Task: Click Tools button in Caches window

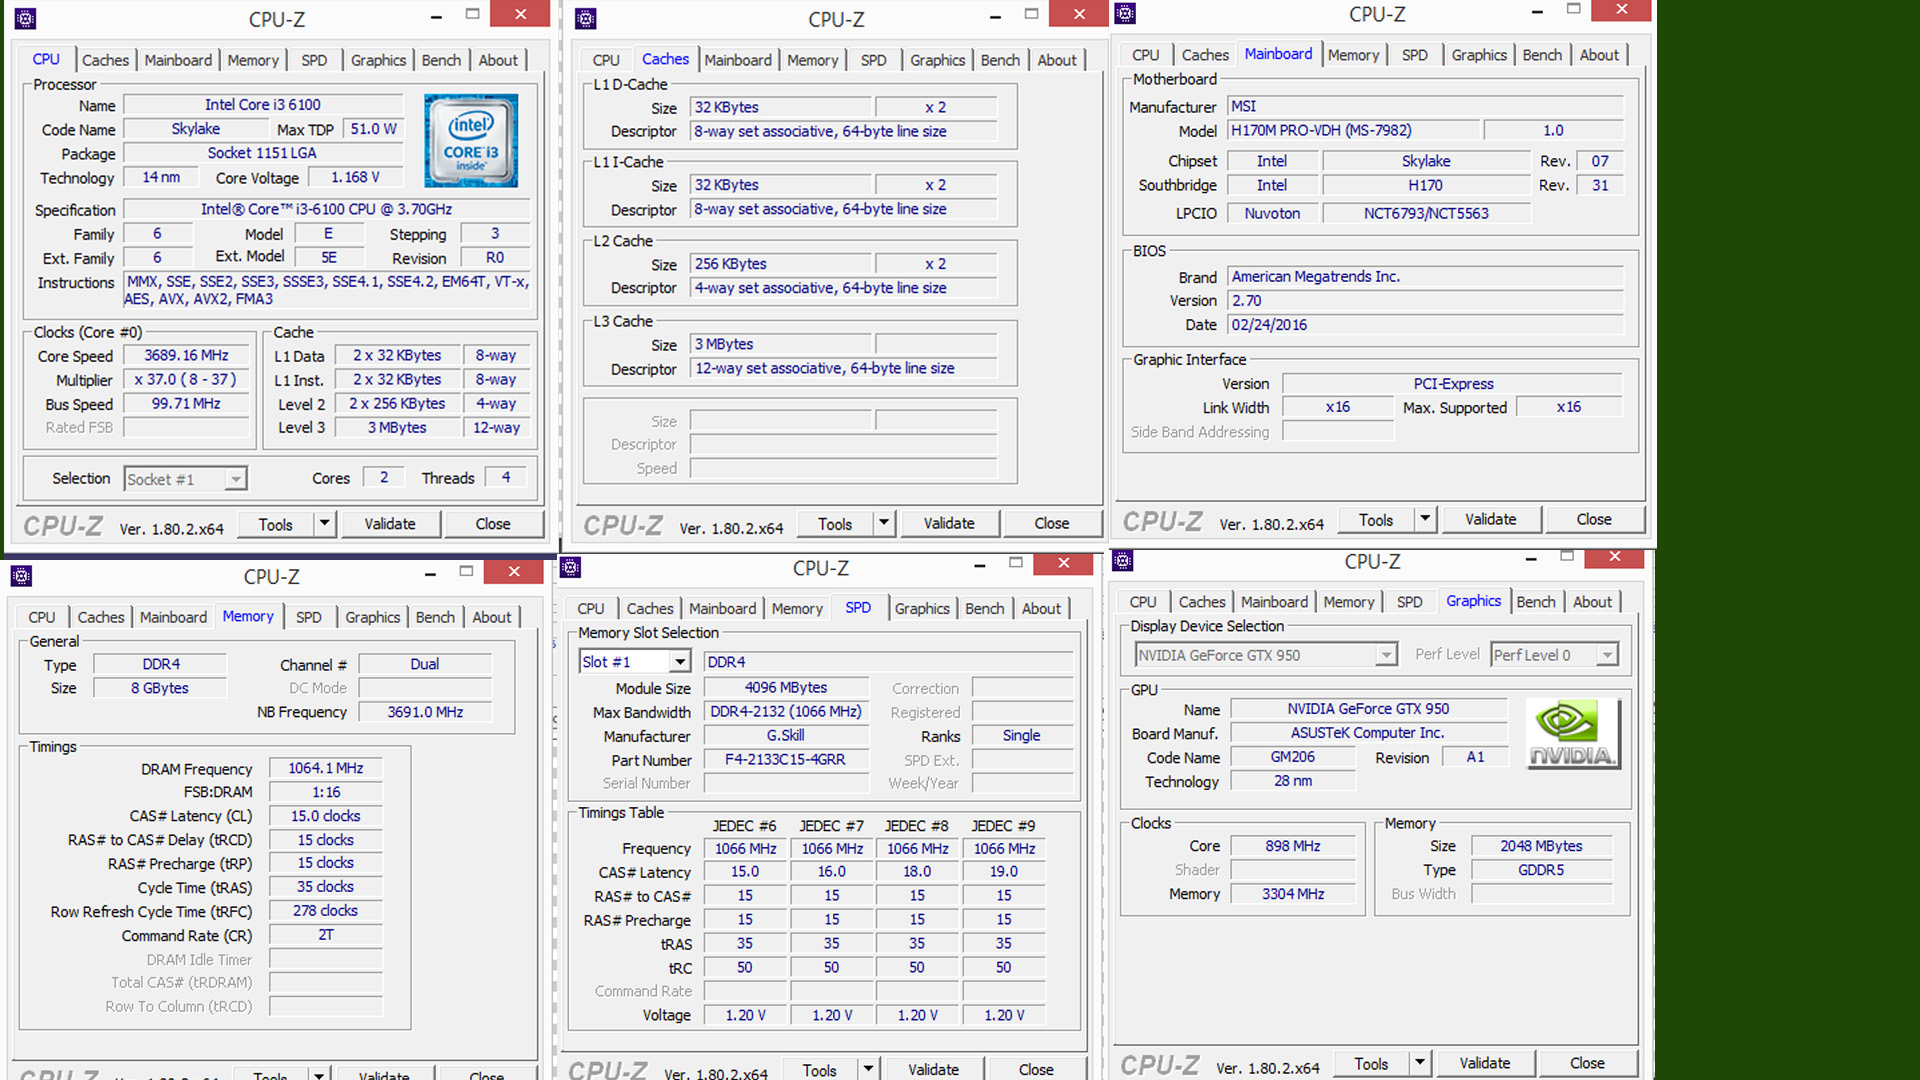Action: point(835,524)
